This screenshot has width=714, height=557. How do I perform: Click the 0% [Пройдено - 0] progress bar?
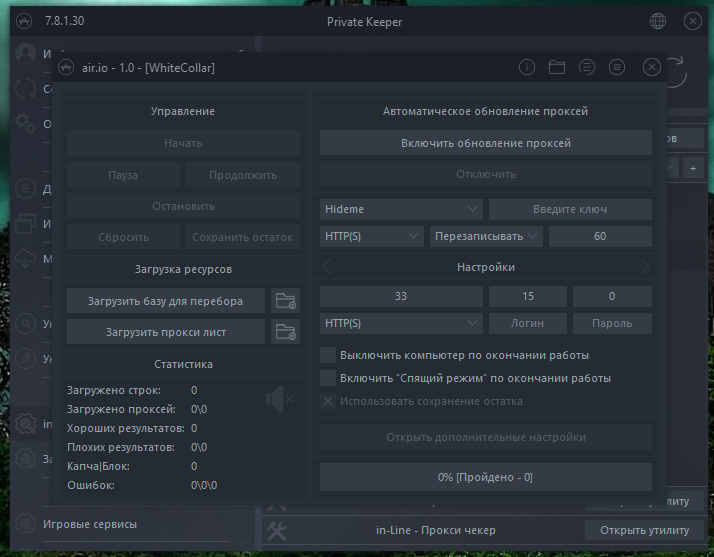[486, 477]
